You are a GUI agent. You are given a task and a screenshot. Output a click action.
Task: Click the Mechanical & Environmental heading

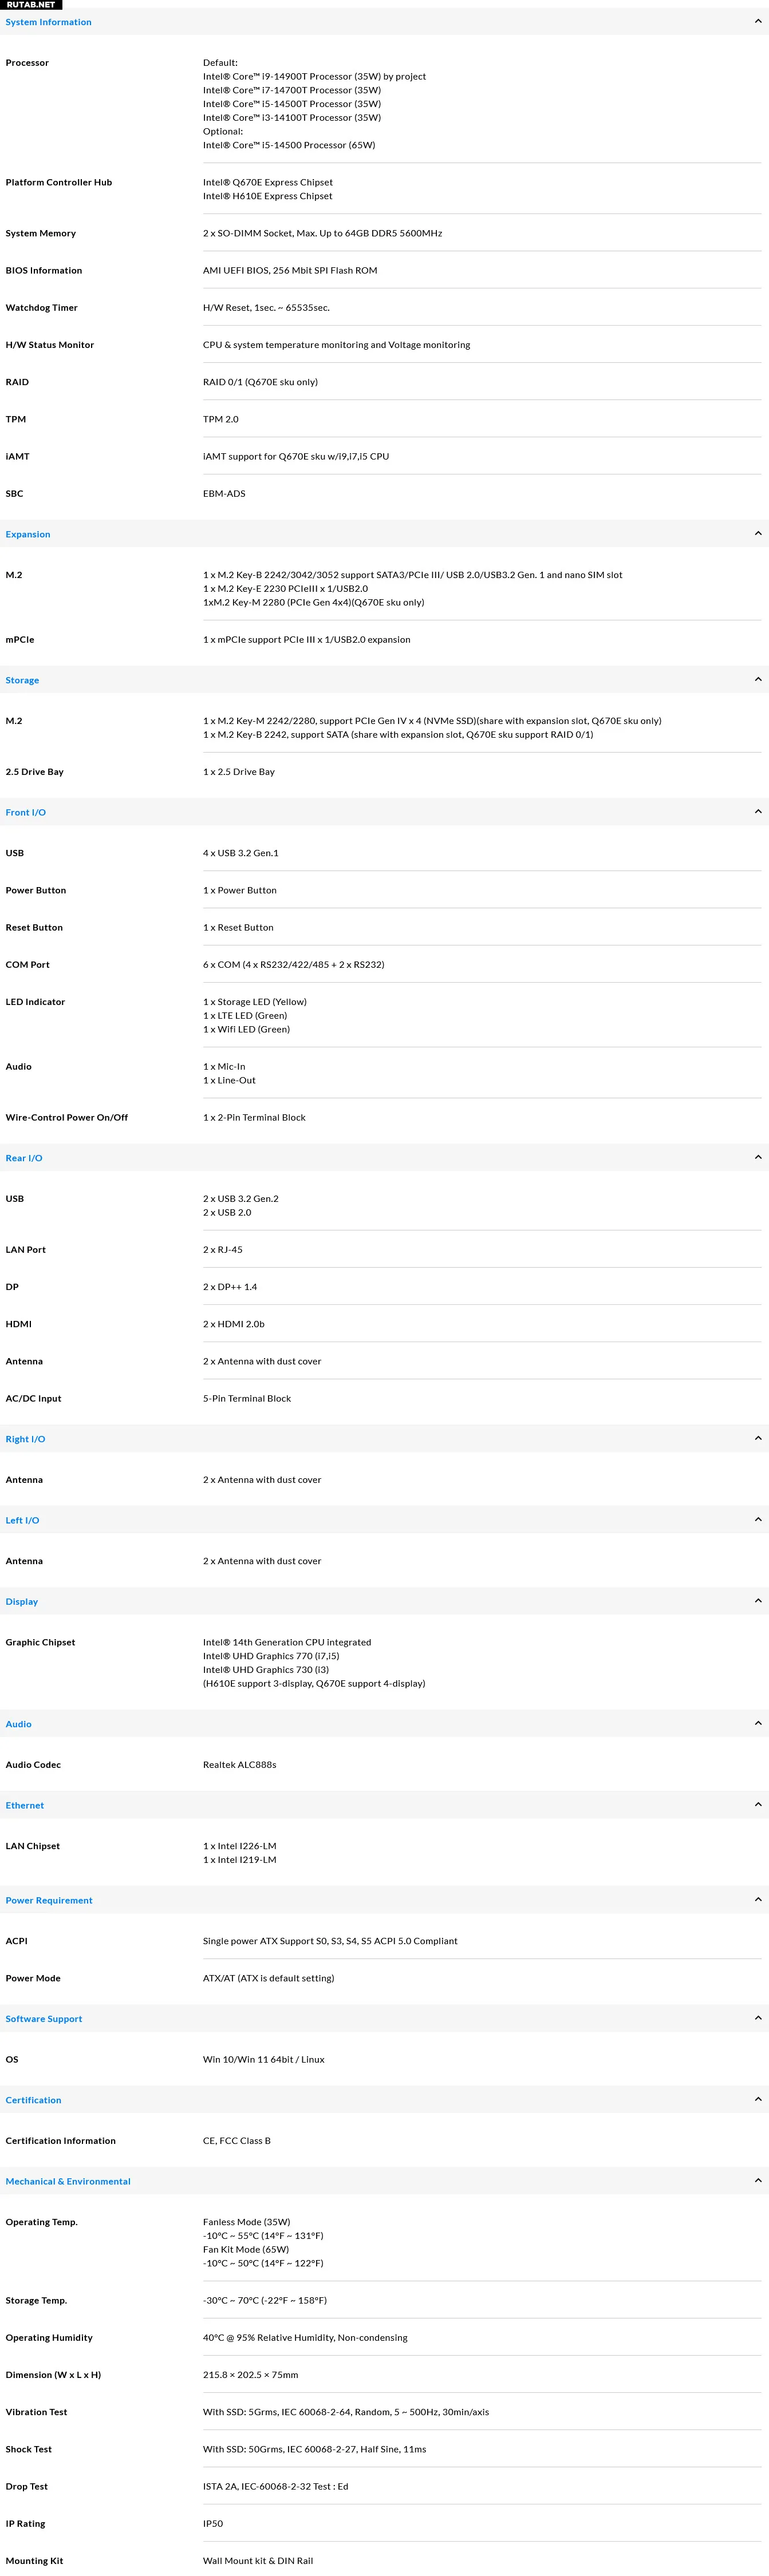(x=68, y=2181)
